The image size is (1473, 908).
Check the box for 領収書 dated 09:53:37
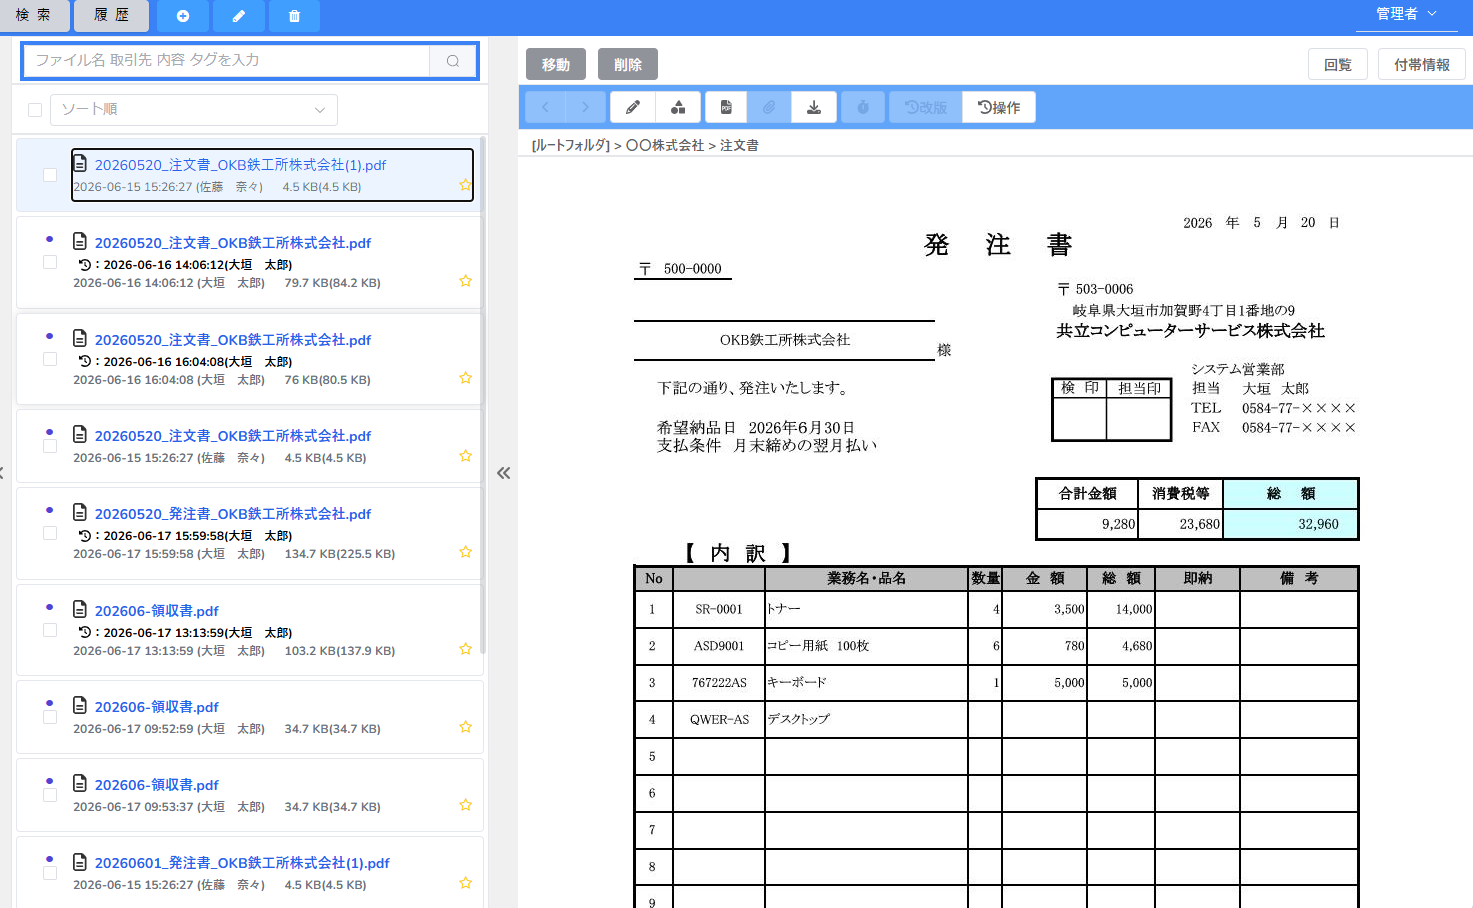coord(50,795)
